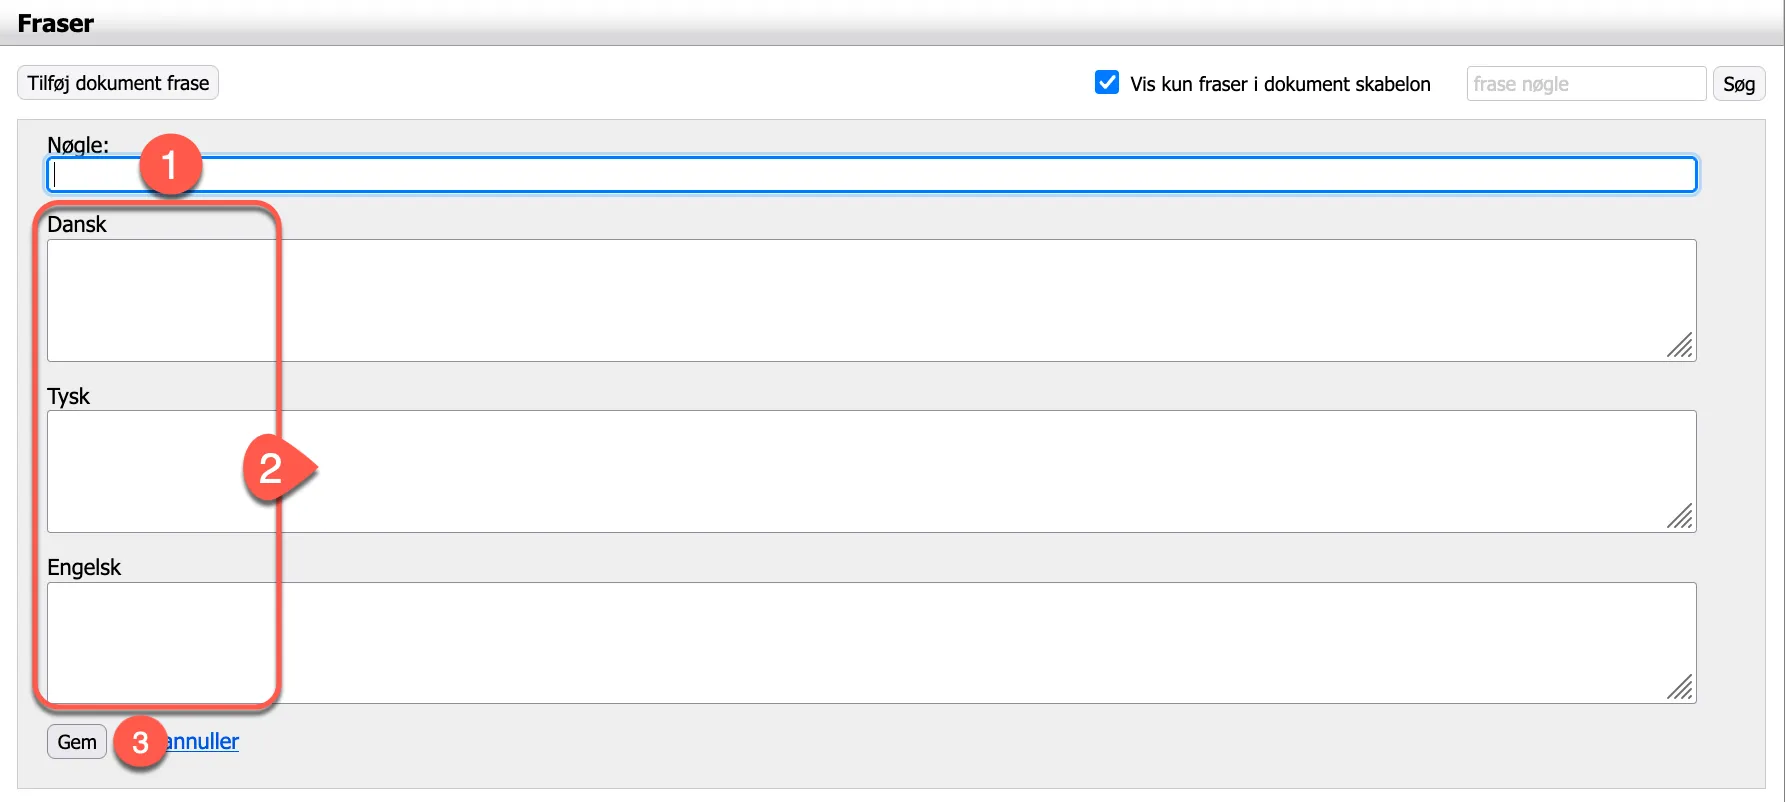Viewport: 1786px width, 802px height.
Task: Grab the Dansk text area resize handle
Action: coord(1681,346)
